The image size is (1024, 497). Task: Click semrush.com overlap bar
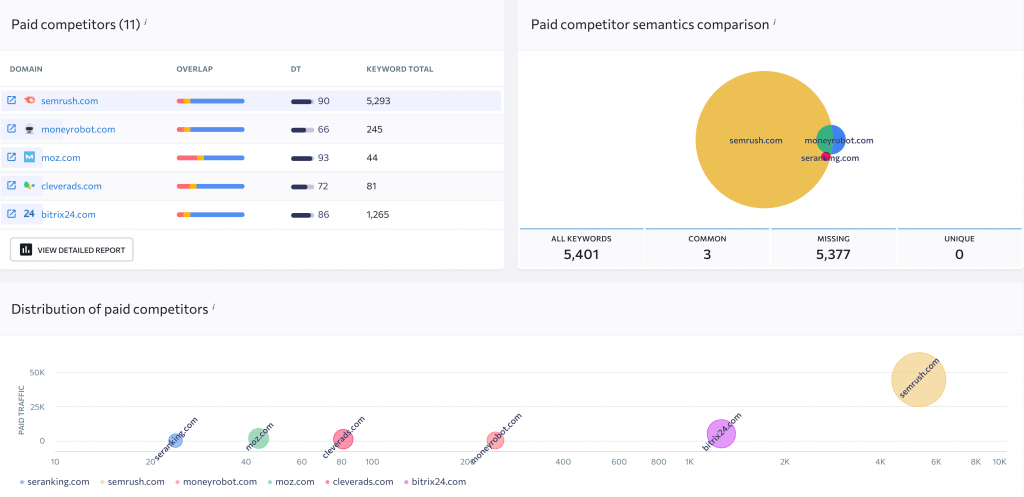coord(210,101)
